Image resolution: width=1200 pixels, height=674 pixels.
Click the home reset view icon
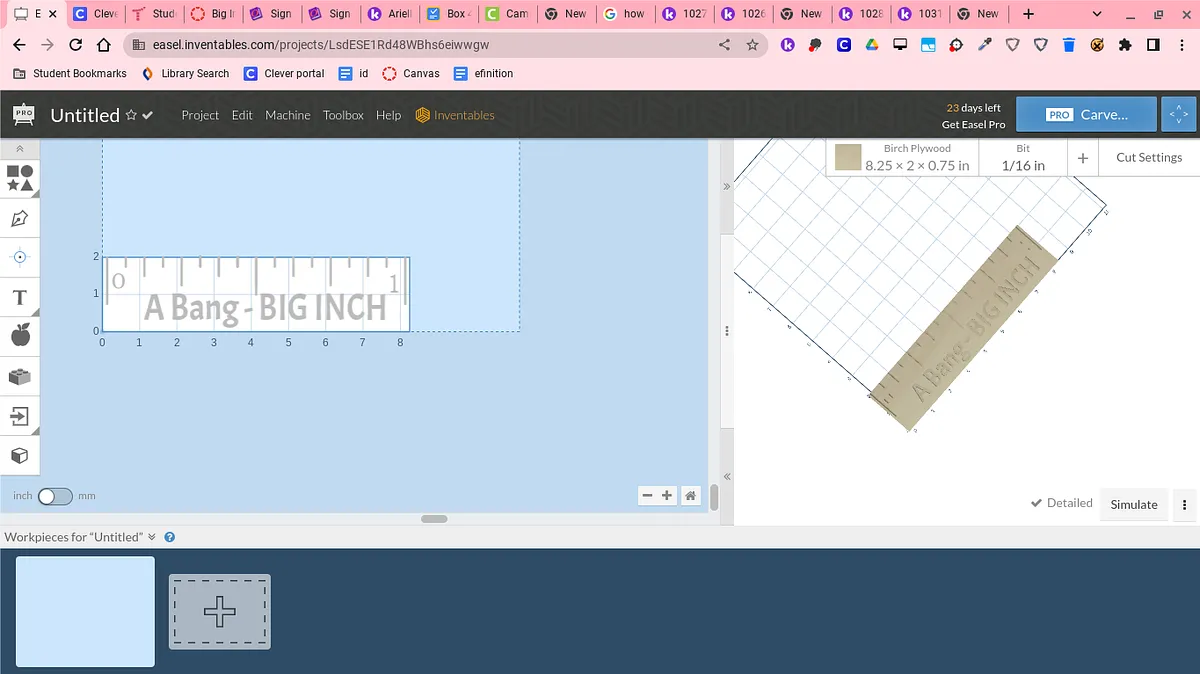(690, 495)
